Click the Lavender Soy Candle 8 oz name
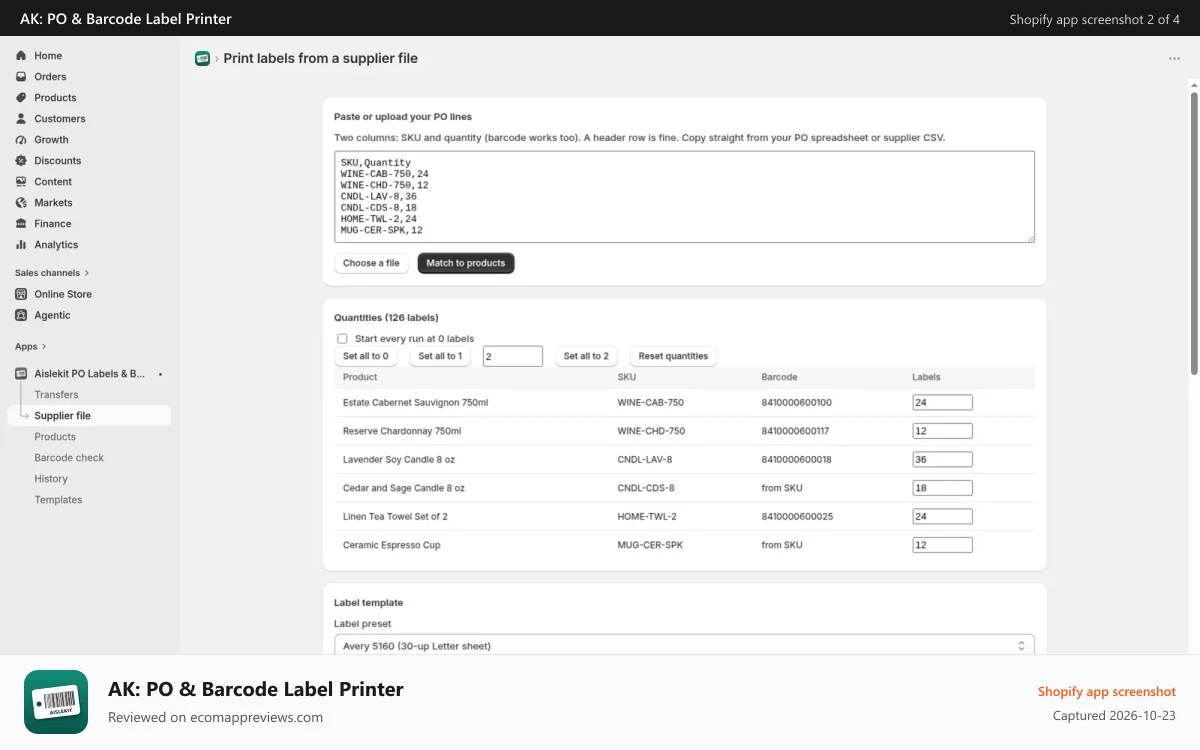Viewport: 1200px width, 750px height. click(399, 459)
